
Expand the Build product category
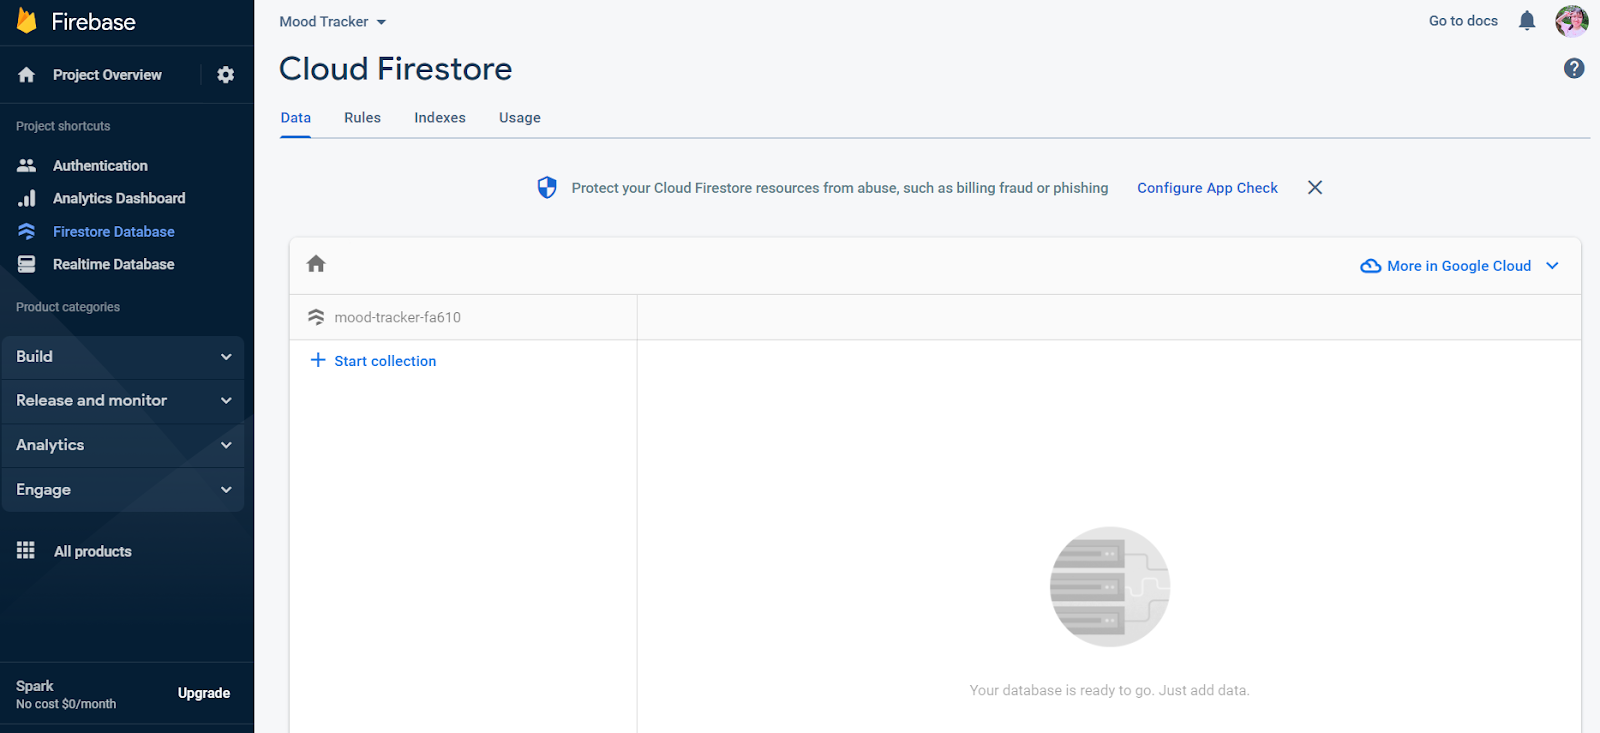122,357
